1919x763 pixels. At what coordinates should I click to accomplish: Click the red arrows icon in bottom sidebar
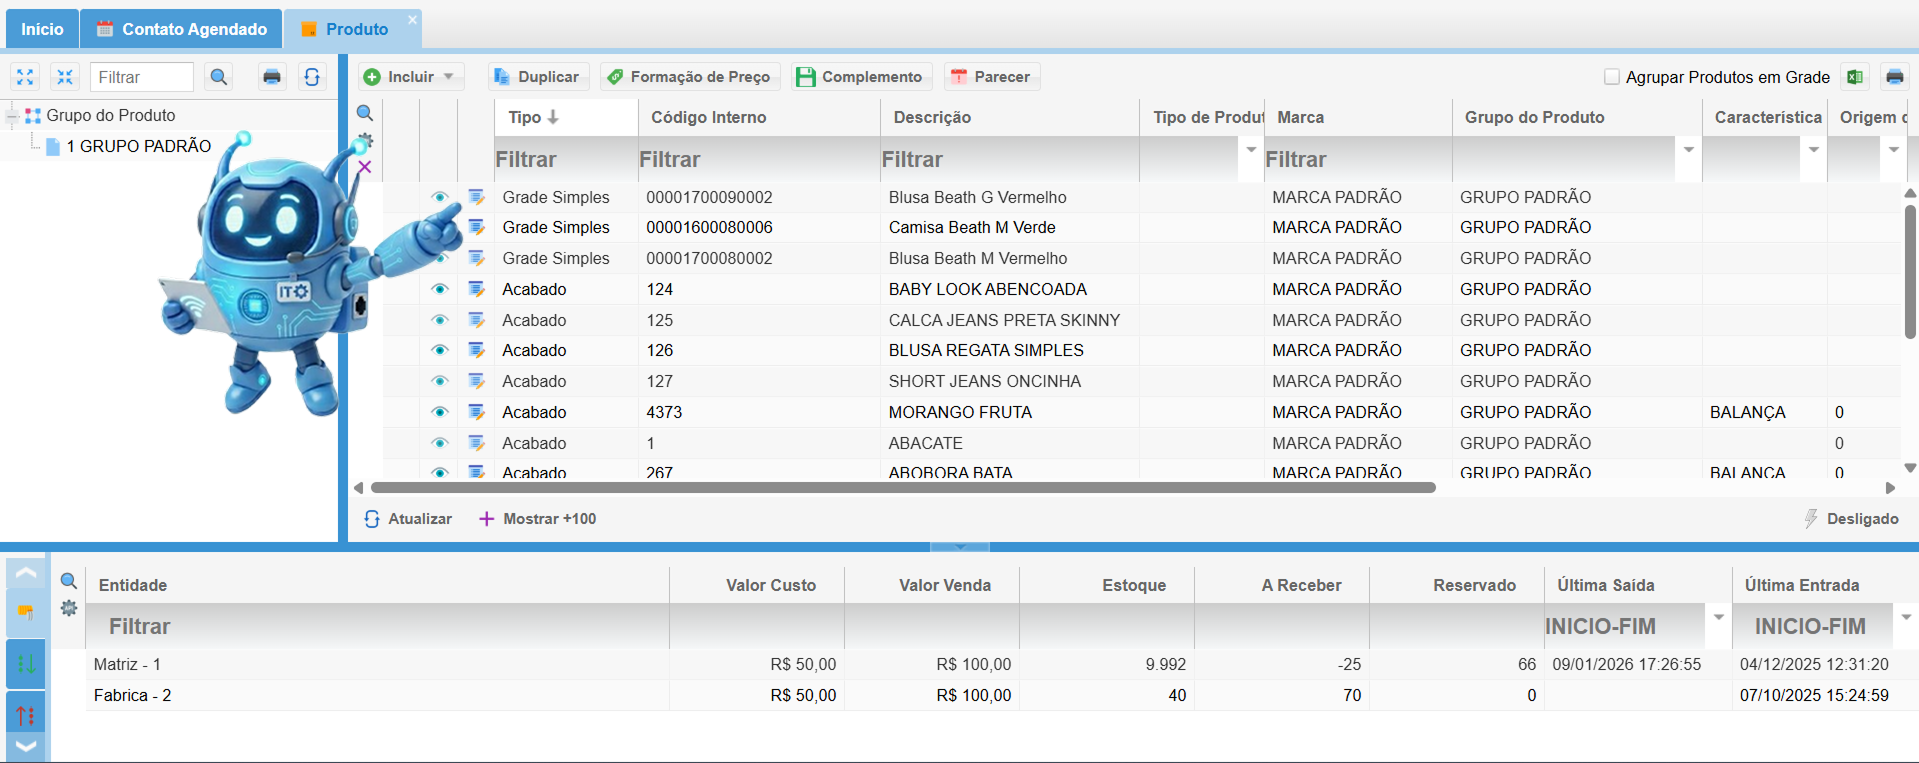(26, 715)
